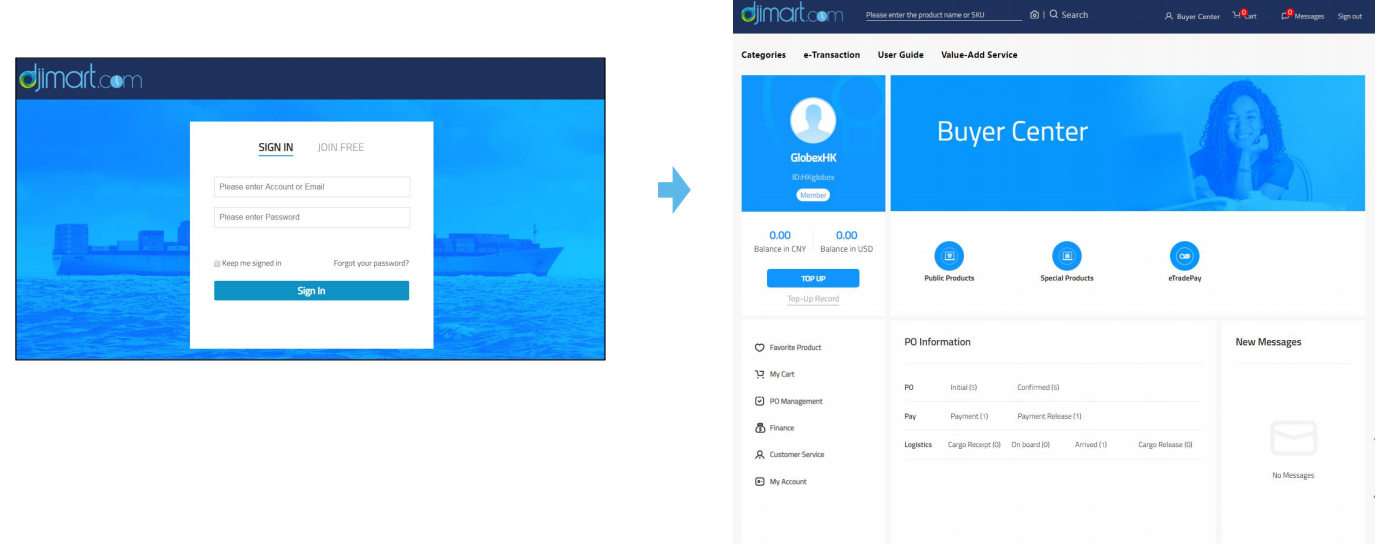Open the User Guide menu
The width and height of the screenshot is (1377, 544).
901,55
